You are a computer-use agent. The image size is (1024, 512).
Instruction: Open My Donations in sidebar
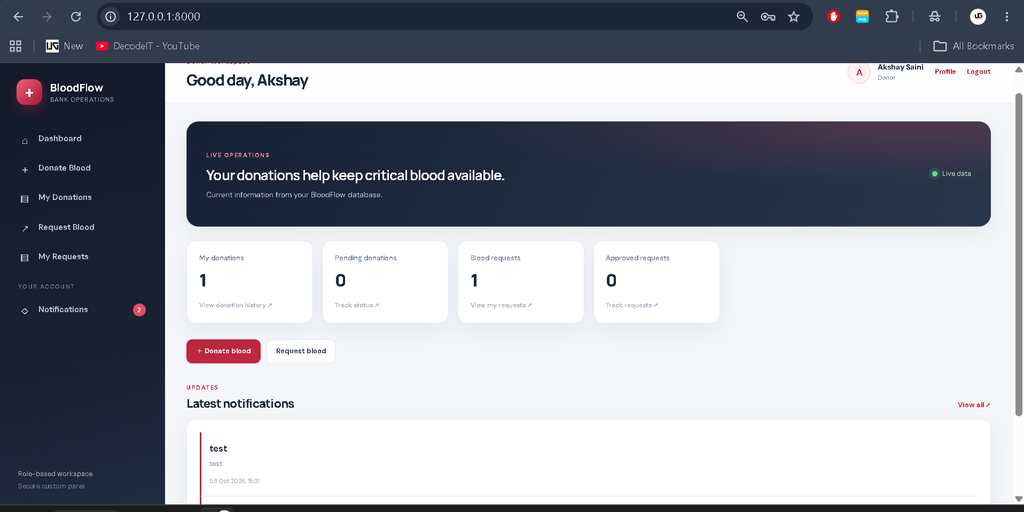pos(65,197)
